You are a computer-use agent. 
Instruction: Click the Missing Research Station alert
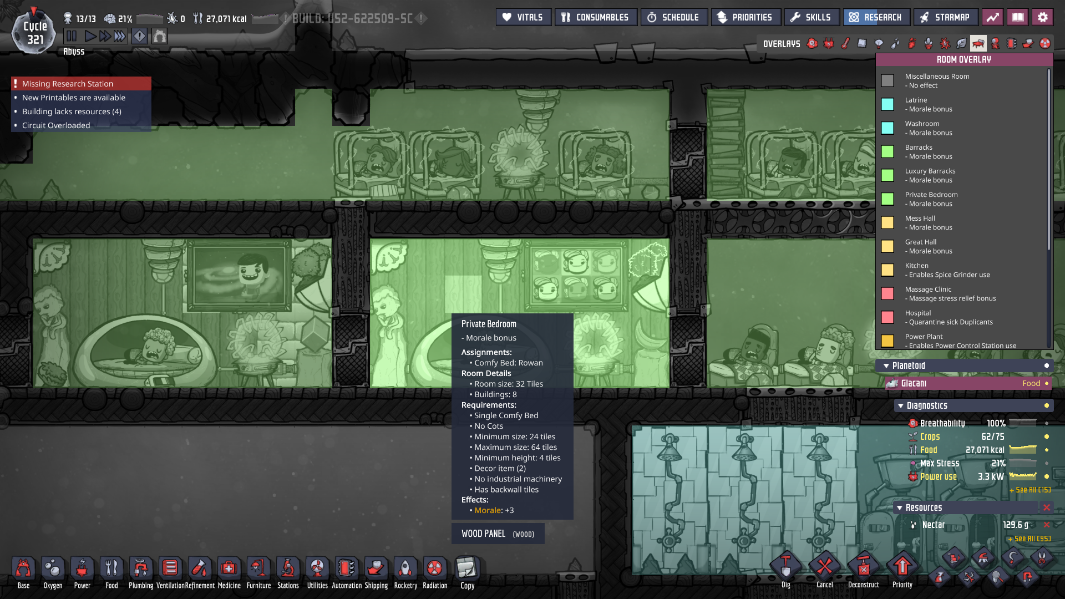tap(82, 84)
